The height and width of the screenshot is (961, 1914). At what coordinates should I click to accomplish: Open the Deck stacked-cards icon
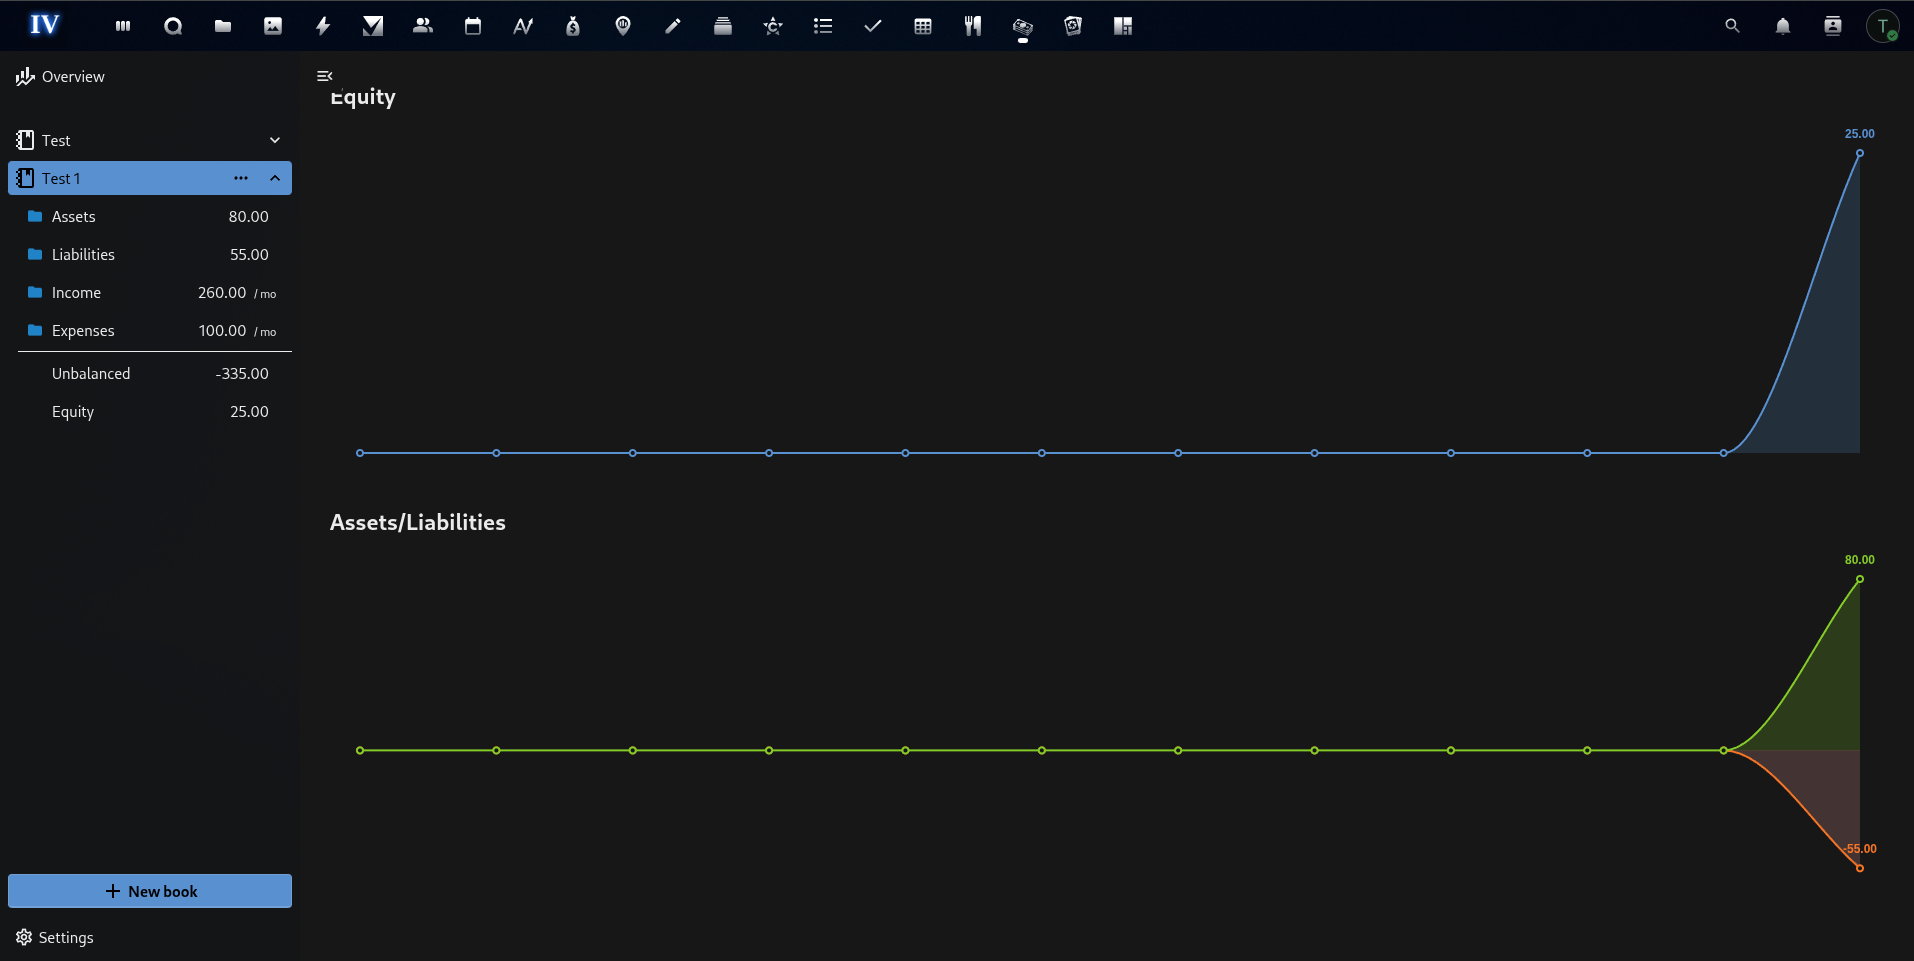(722, 26)
